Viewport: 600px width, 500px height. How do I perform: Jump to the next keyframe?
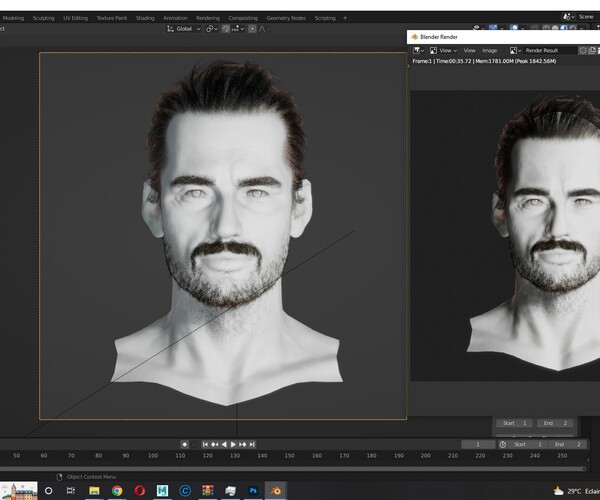243,444
